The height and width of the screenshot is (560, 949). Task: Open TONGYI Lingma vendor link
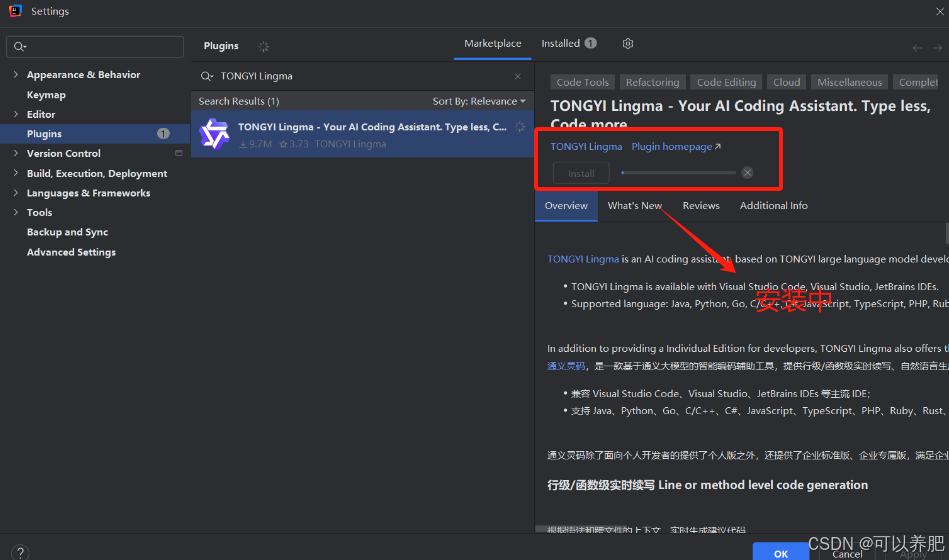point(586,147)
